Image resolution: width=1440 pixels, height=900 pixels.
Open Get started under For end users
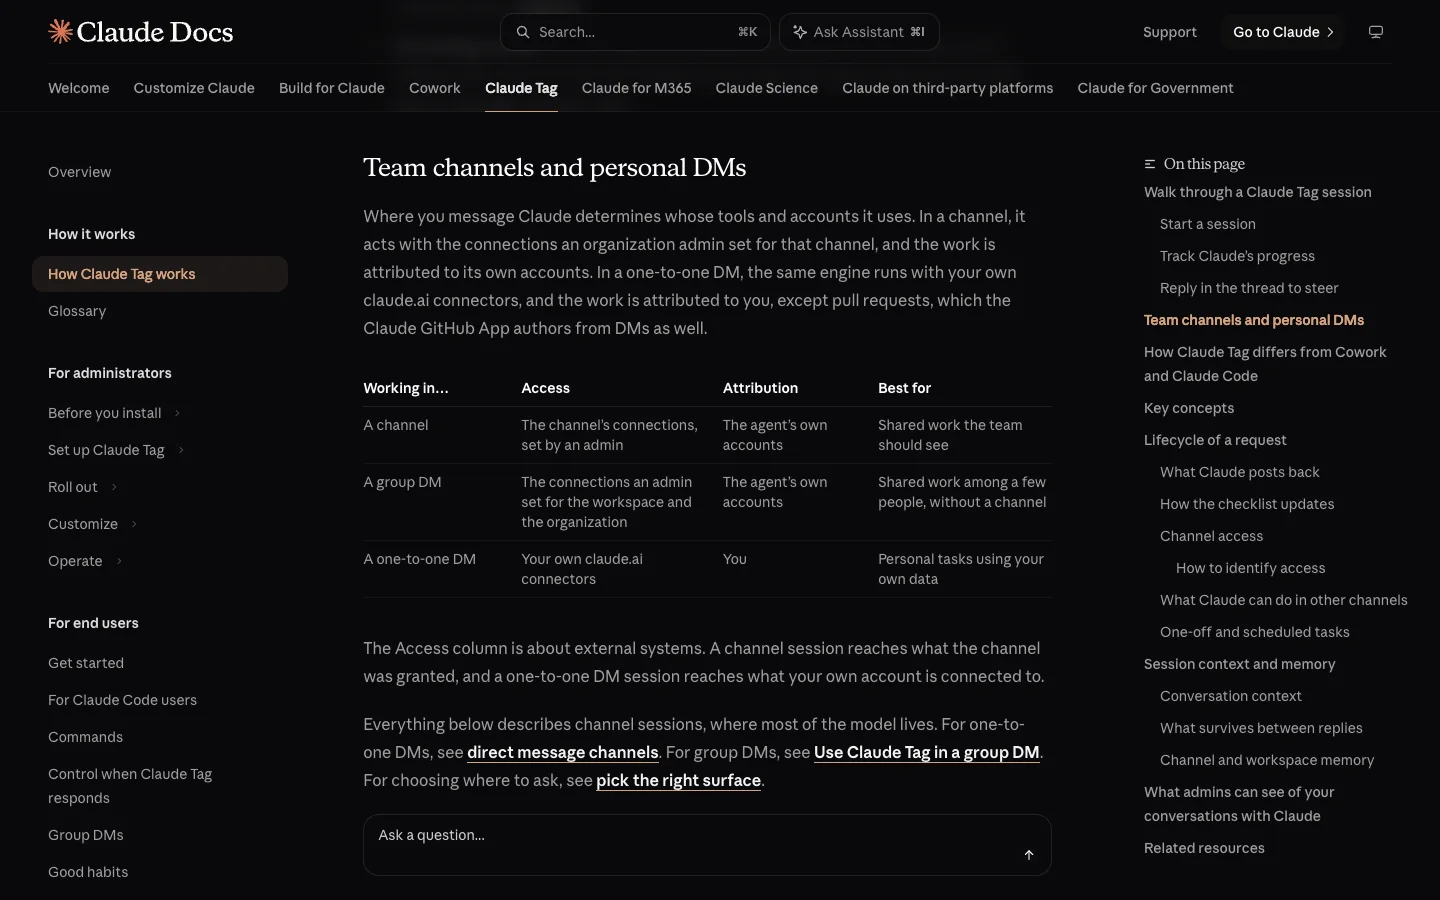[86, 663]
